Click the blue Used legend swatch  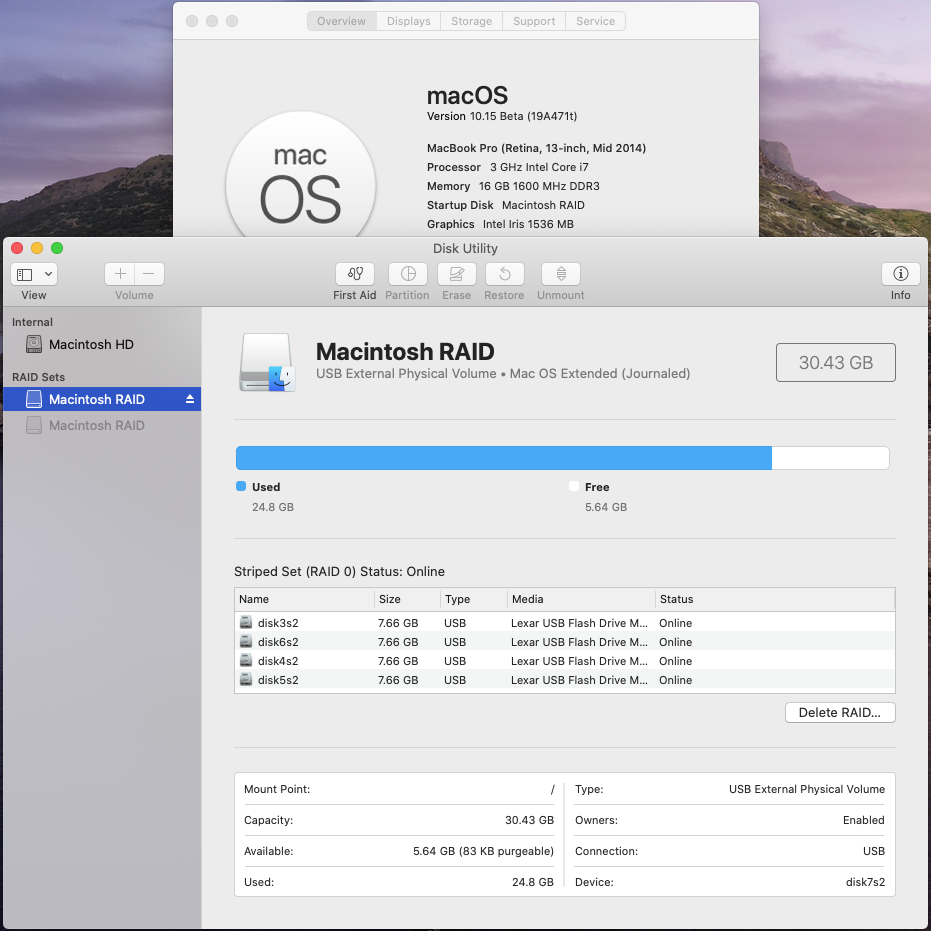click(x=241, y=486)
